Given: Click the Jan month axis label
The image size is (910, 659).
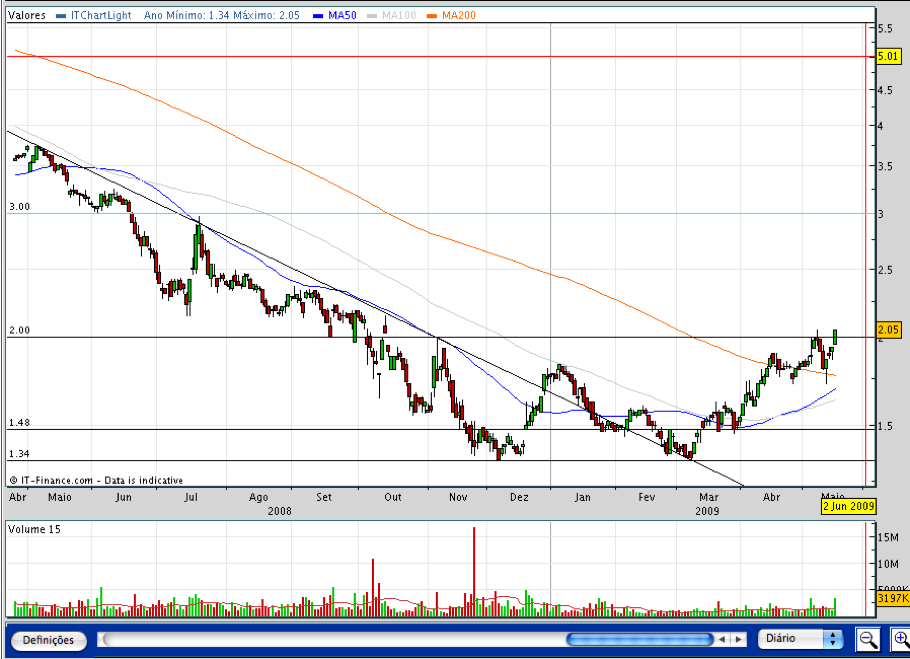Looking at the screenshot, I should click(x=582, y=497).
